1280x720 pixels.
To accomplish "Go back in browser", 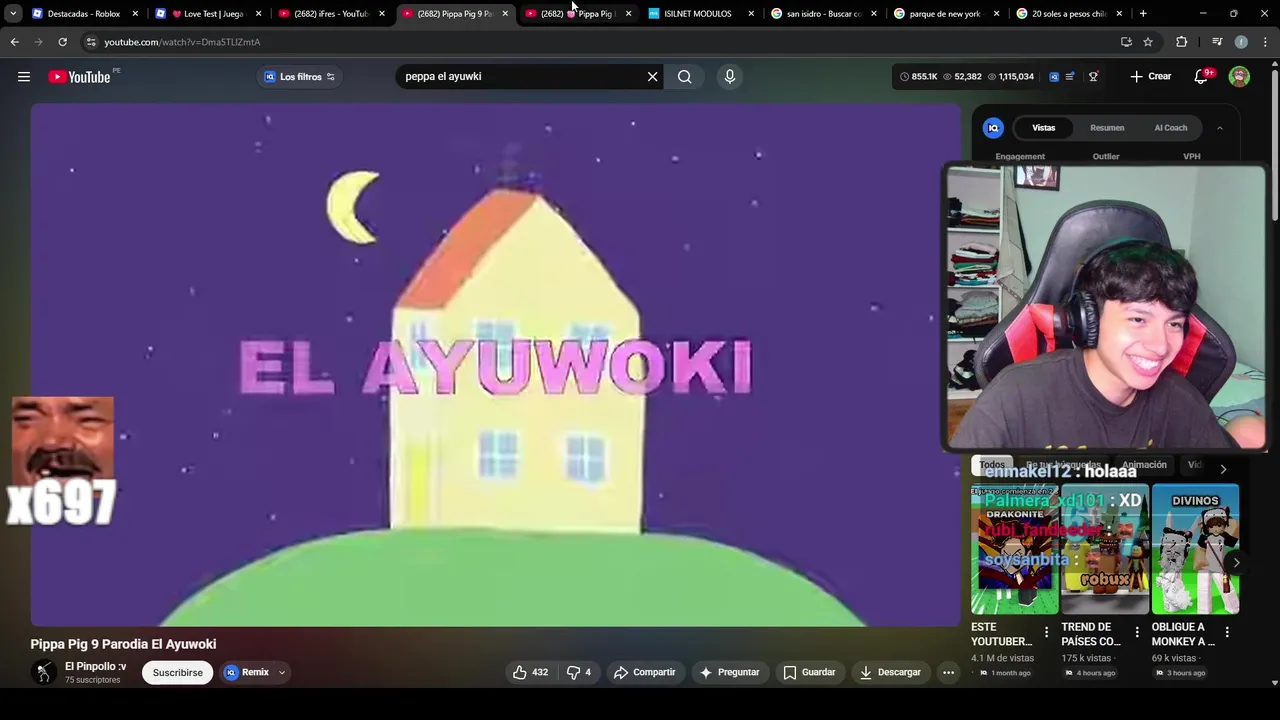I will tap(14, 42).
